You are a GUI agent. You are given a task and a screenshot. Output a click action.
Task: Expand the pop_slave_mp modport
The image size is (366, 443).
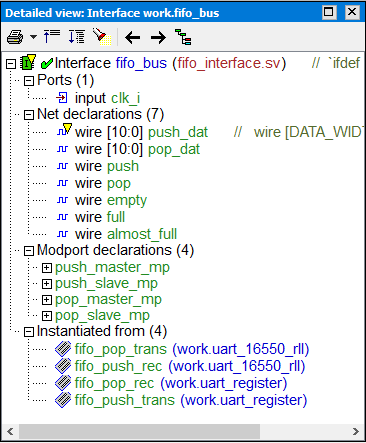click(47, 316)
